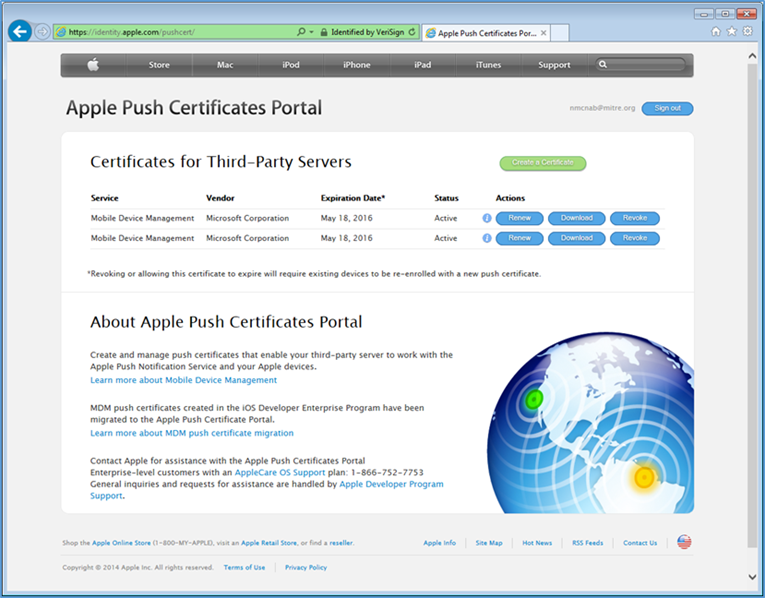The width and height of the screenshot is (765, 598).
Task: Open the browser Home icon
Action: (x=716, y=32)
